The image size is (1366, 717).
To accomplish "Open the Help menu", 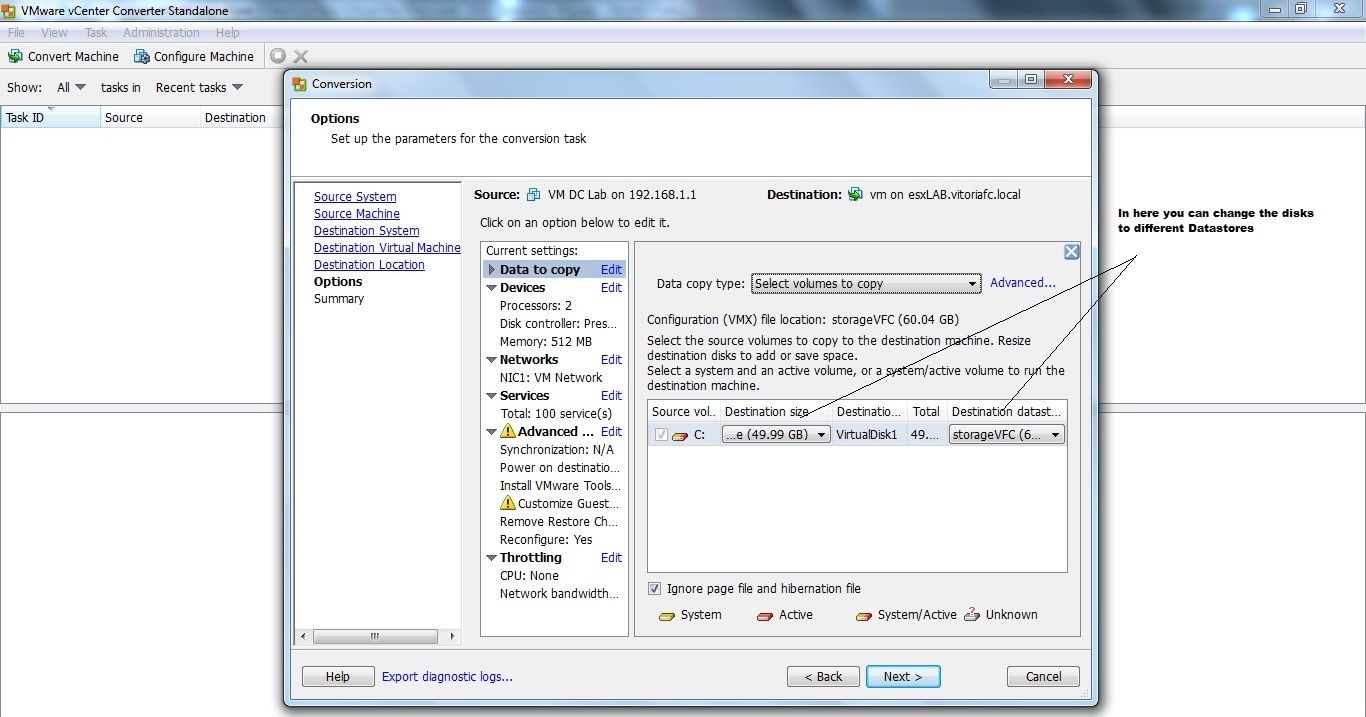I will [x=228, y=33].
